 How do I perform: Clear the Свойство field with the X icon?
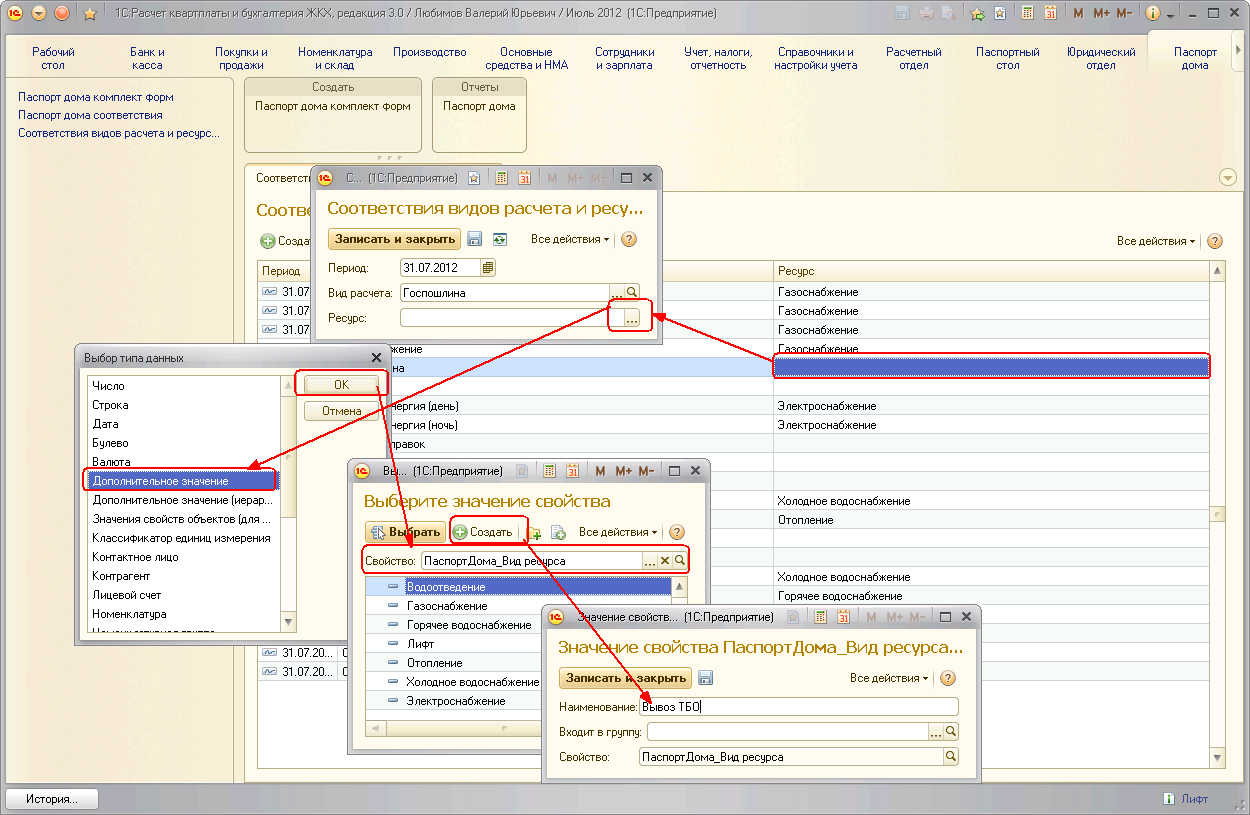tap(664, 561)
